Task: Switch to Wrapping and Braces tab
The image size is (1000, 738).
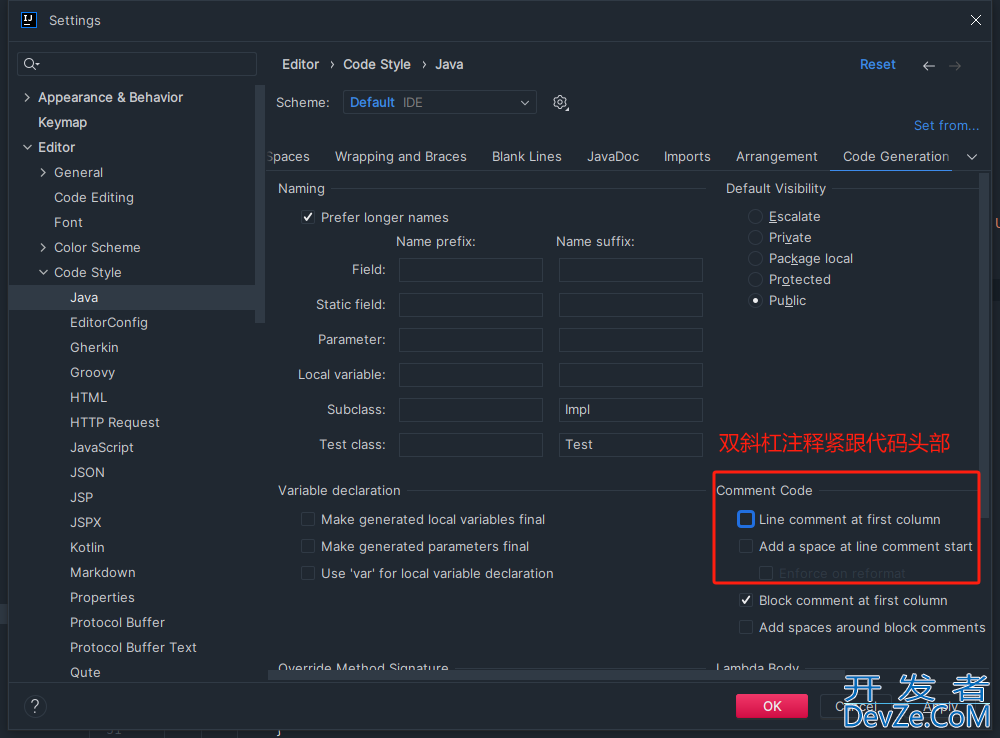Action: pyautogui.click(x=401, y=156)
